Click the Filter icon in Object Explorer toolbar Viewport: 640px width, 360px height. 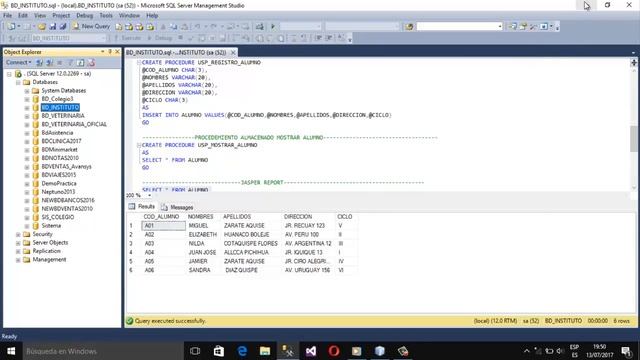click(x=70, y=62)
